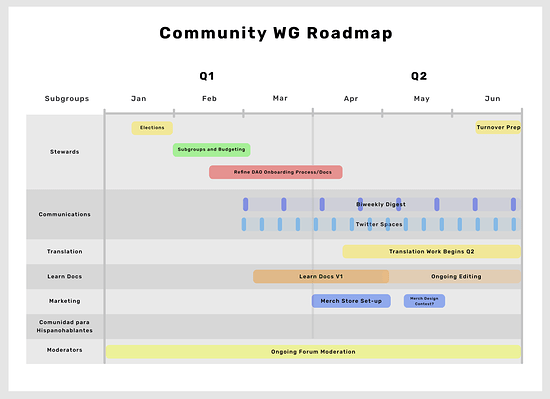The height and width of the screenshot is (399, 550).
Task: Select the Ongoing Editing bar
Action: 455,277
